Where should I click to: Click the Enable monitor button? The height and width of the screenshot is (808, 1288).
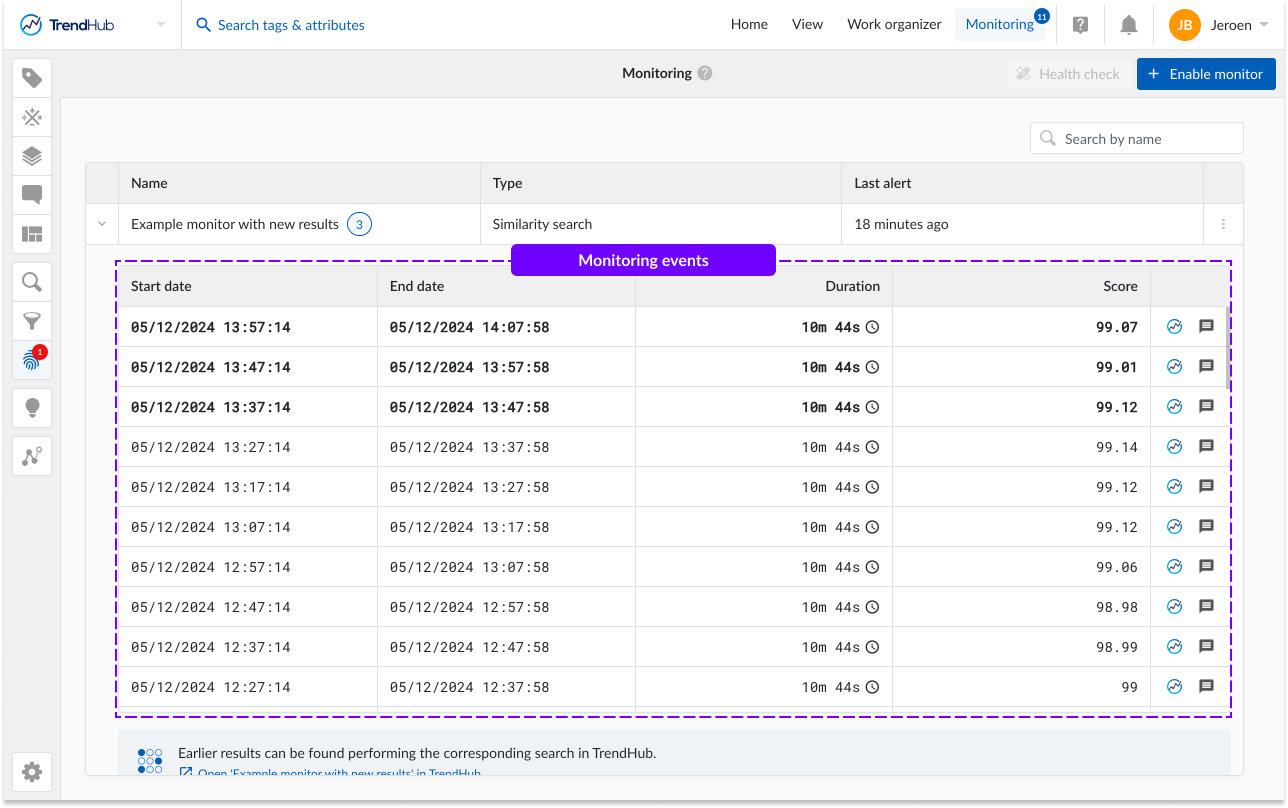point(1206,74)
